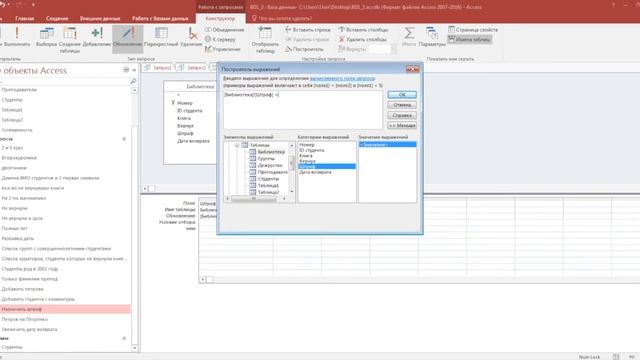Screen dimensions: 640x360
Task: Open the Преподаватели table in navigation pane
Action: (x=19, y=89)
